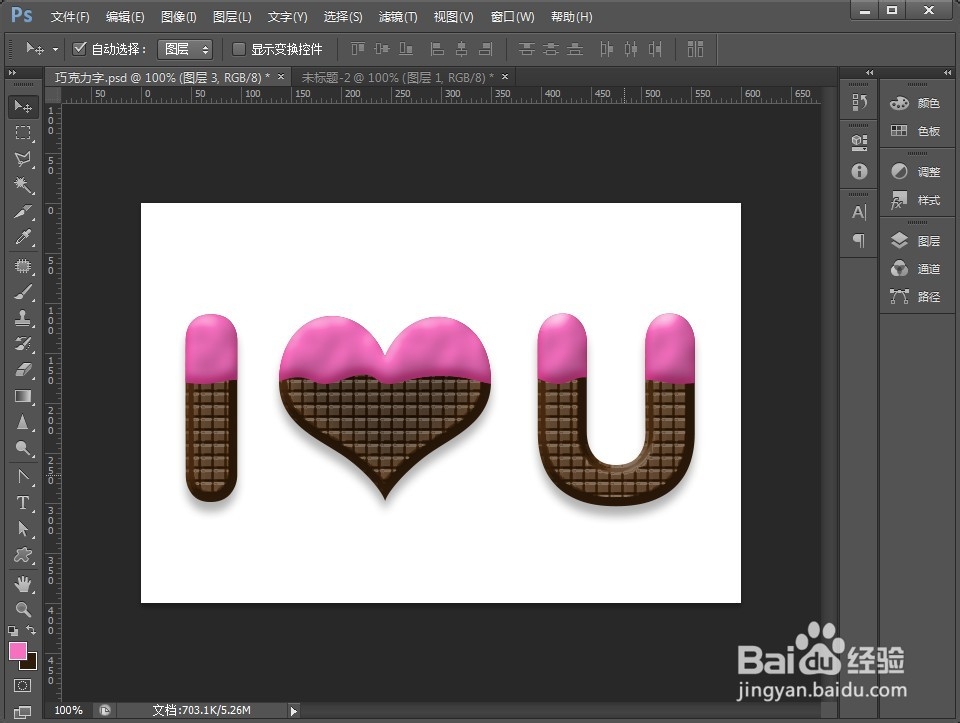Open the Paragraph panel icon
The image size is (960, 723).
[x=860, y=241]
